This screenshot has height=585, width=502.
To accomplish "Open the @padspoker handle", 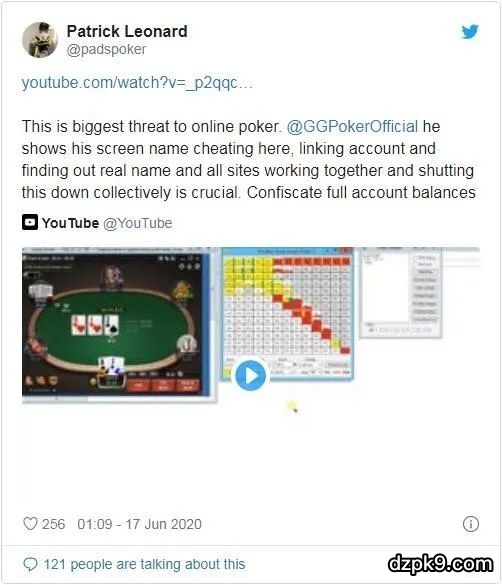I will coord(106,49).
